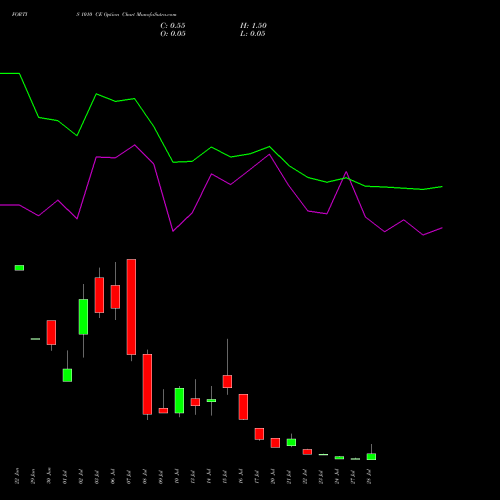The width and height of the screenshot is (500, 500).
Task: Click the small red candle above 22 Jul
Action: tap(307, 452)
